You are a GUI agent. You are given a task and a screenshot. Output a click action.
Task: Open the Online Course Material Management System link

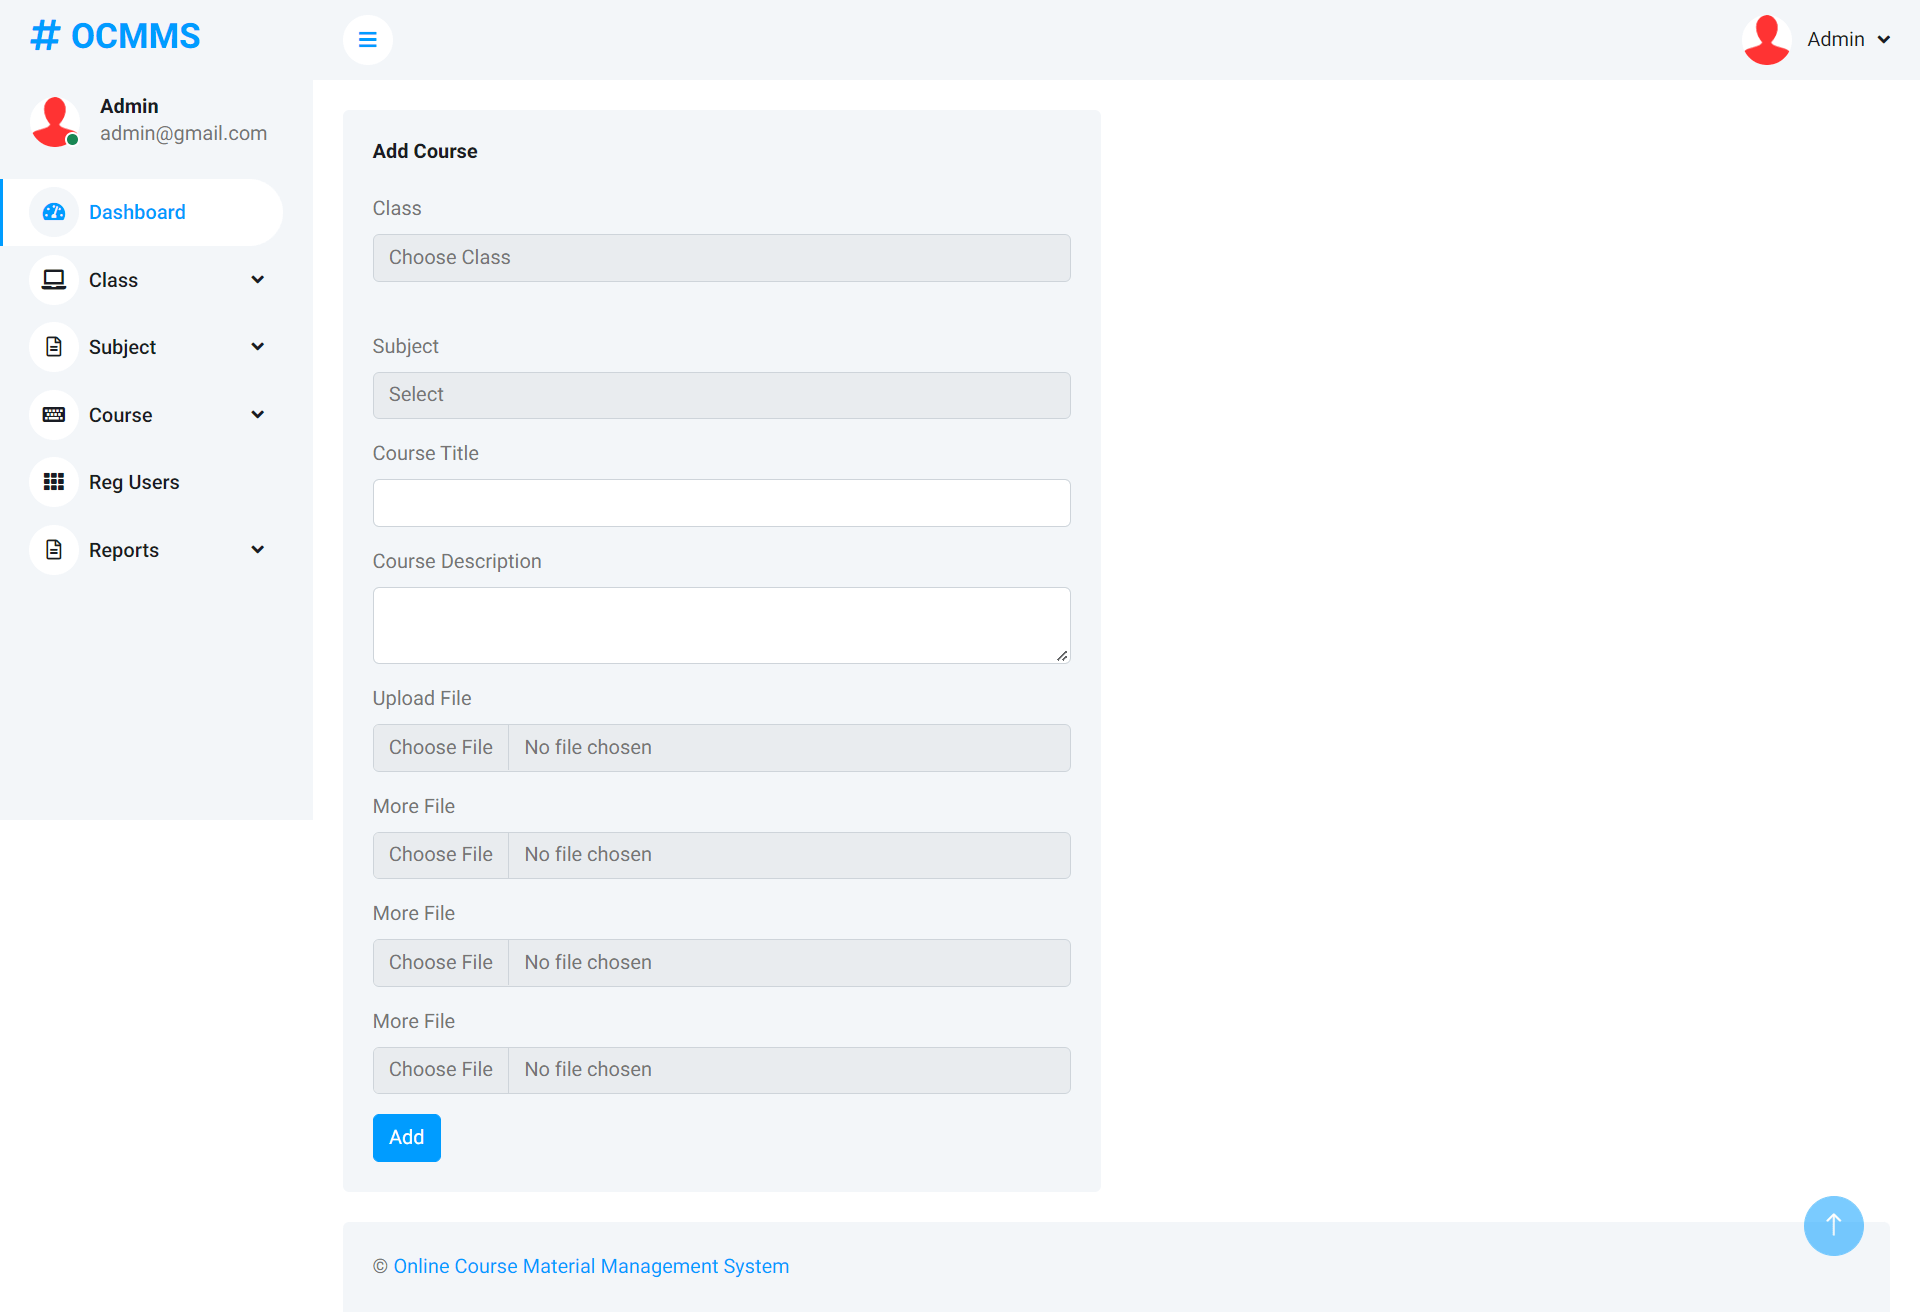(x=590, y=1266)
